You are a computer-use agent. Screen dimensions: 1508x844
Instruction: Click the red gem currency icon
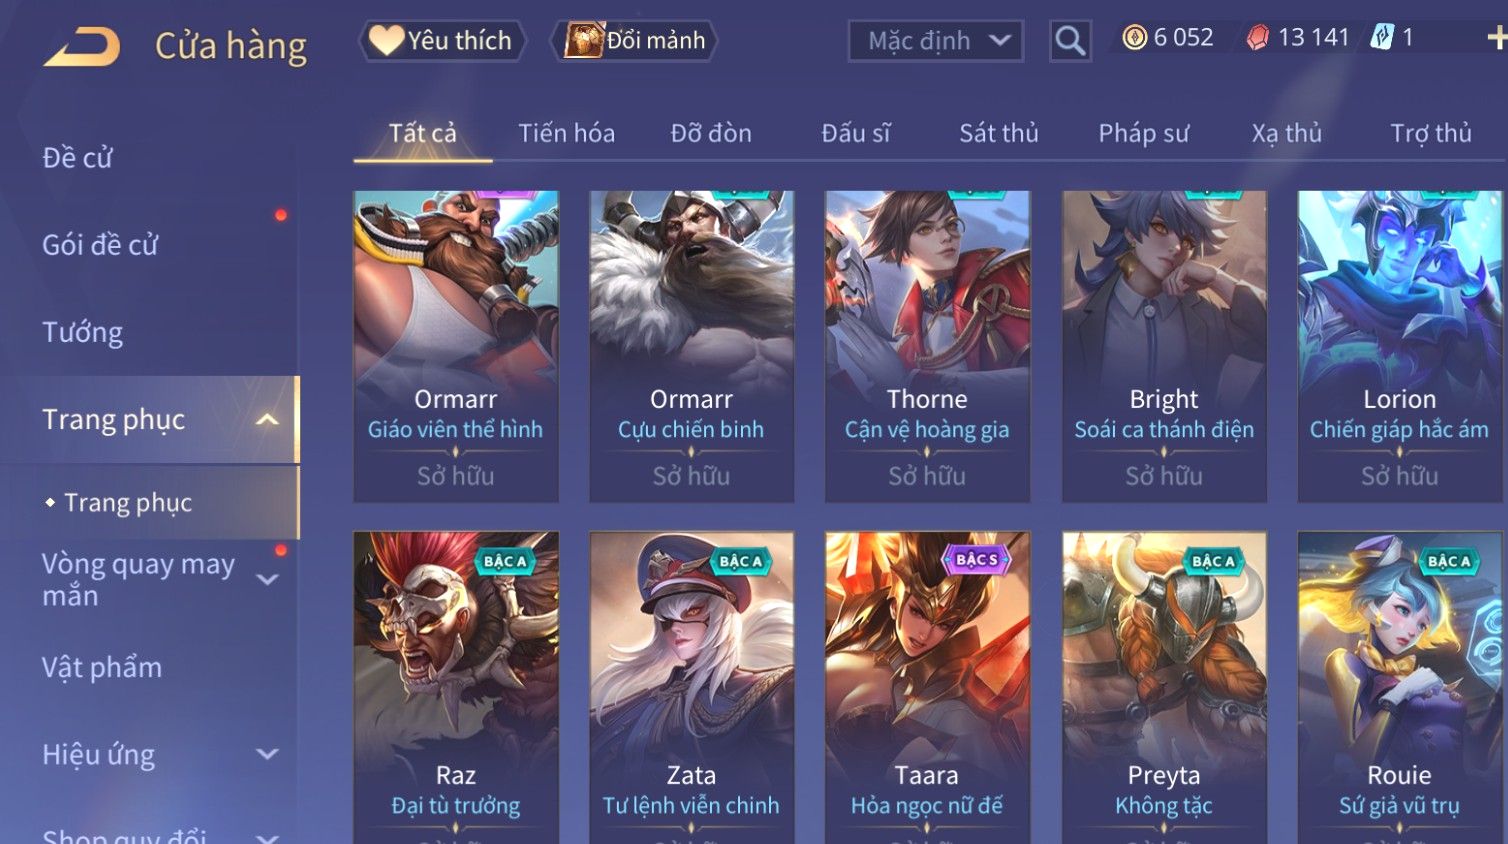tap(1258, 38)
